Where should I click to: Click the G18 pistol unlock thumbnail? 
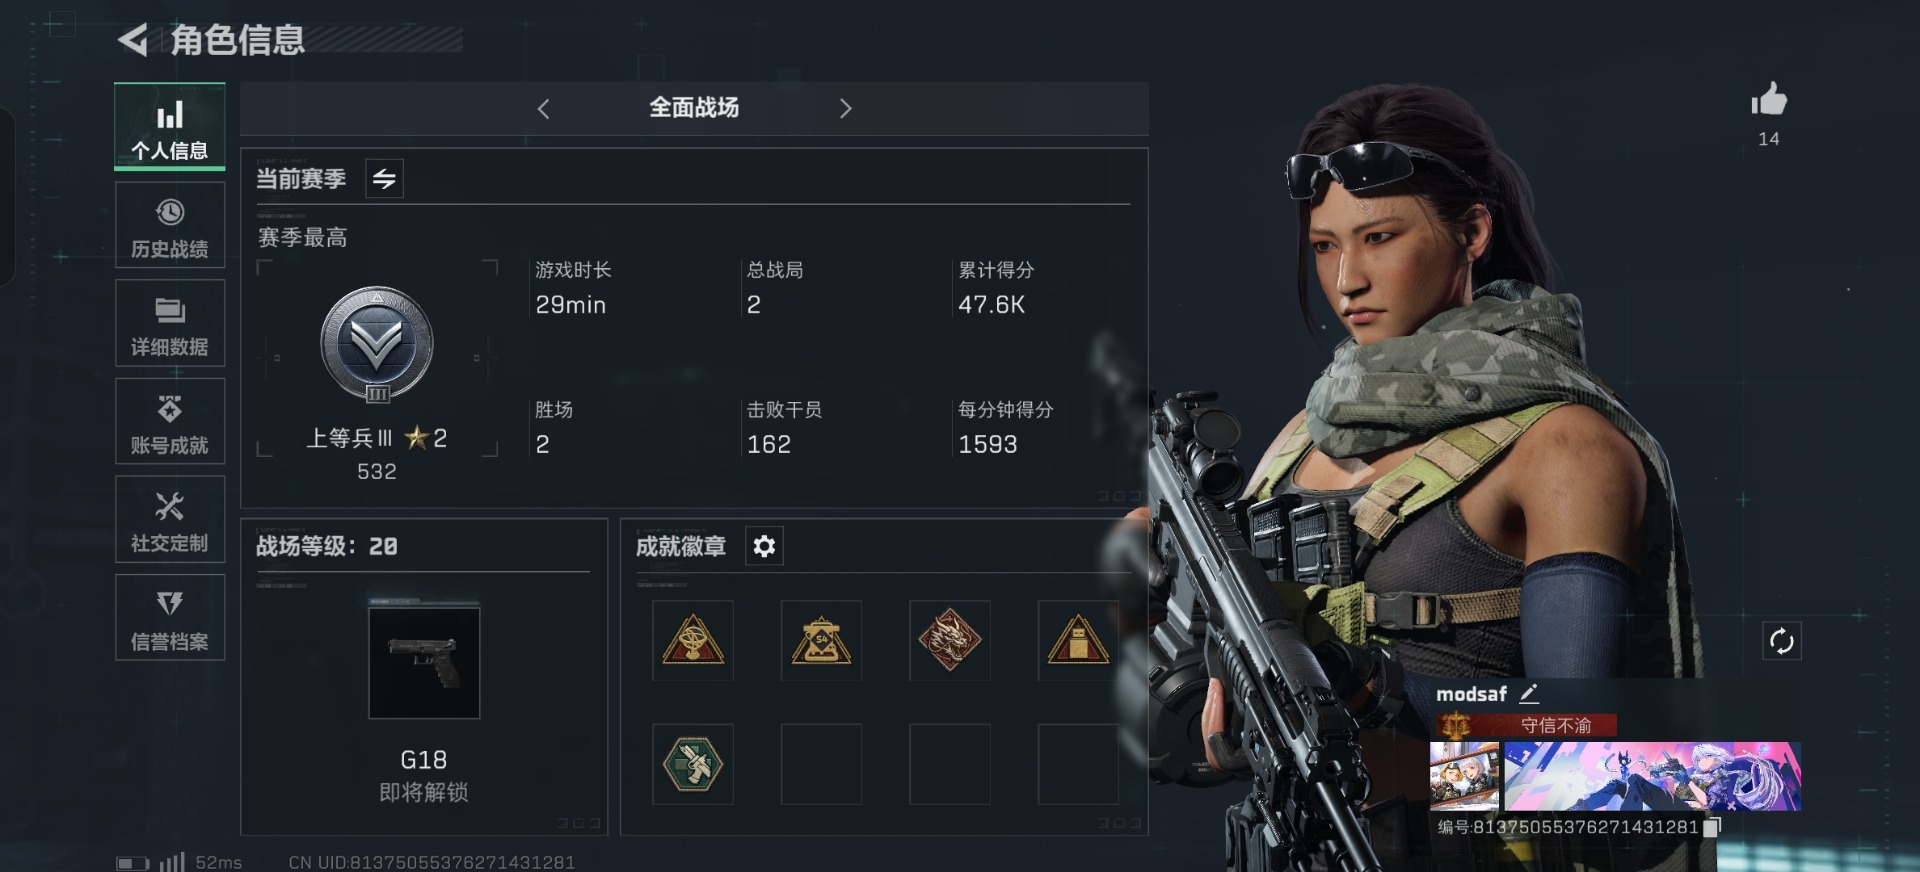pyautogui.click(x=424, y=661)
